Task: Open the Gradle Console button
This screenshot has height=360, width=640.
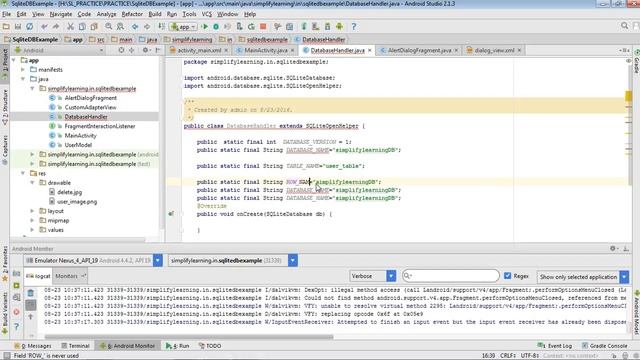Action: [604, 346]
